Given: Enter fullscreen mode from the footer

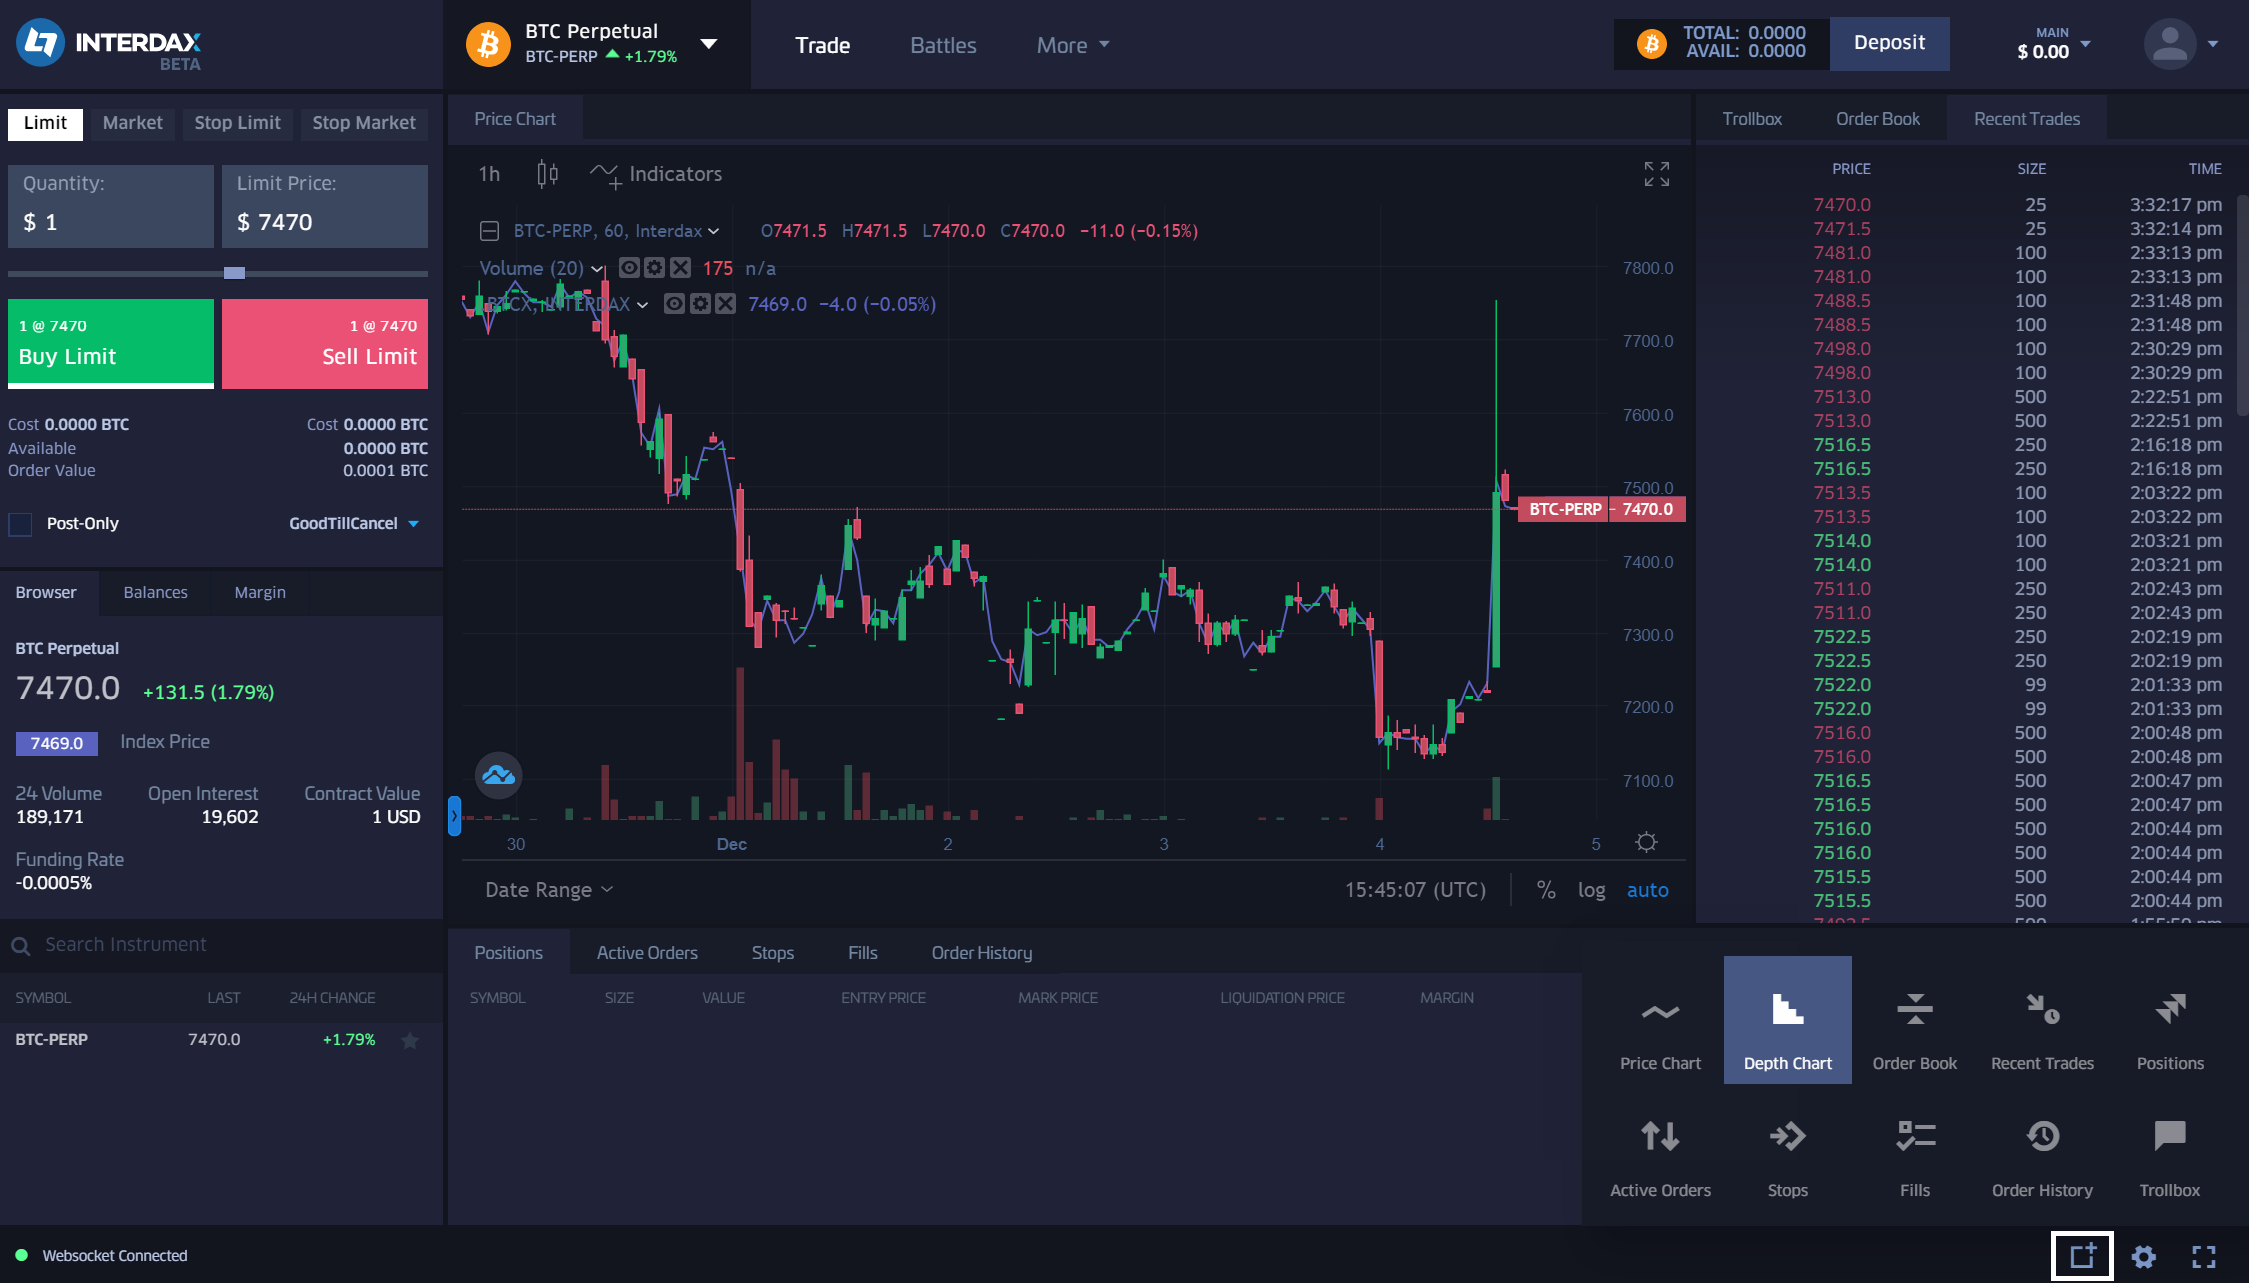Looking at the screenshot, I should (x=2204, y=1256).
